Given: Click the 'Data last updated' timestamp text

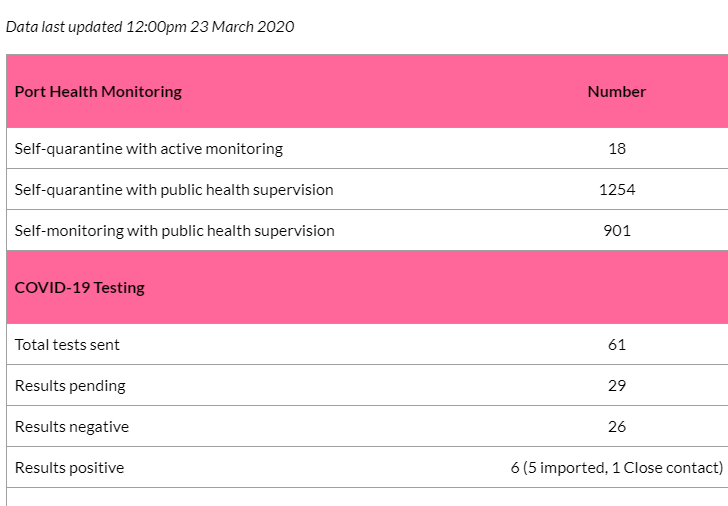Looking at the screenshot, I should click(x=150, y=27).
